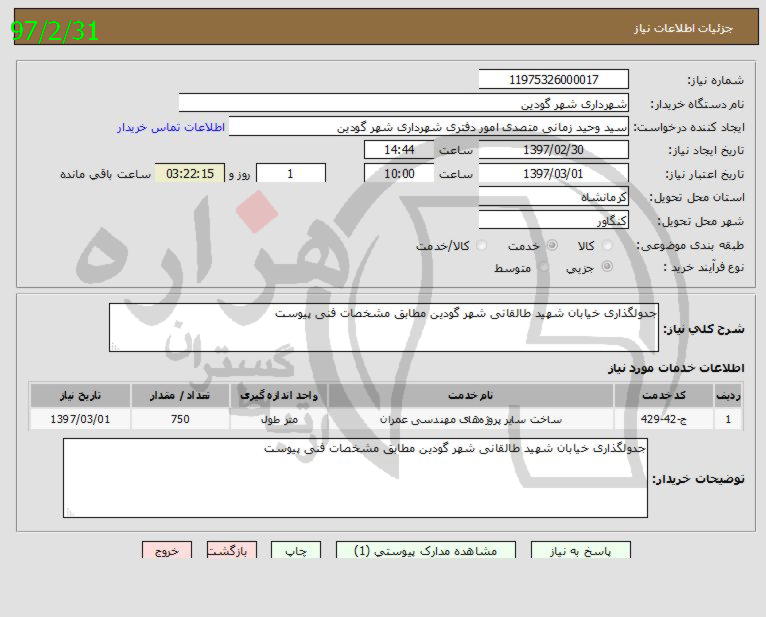The image size is (766, 617).
Task: Click the شماره نیاز field 11975326000017
Action: point(553,80)
